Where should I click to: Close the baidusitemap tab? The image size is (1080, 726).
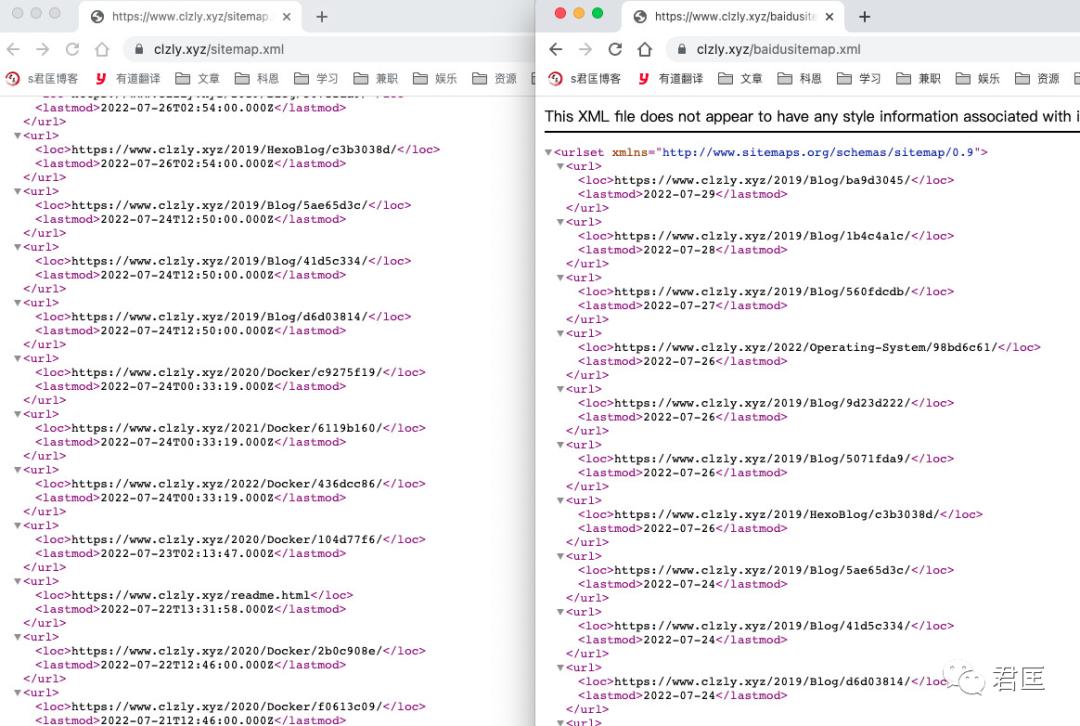pos(829,17)
